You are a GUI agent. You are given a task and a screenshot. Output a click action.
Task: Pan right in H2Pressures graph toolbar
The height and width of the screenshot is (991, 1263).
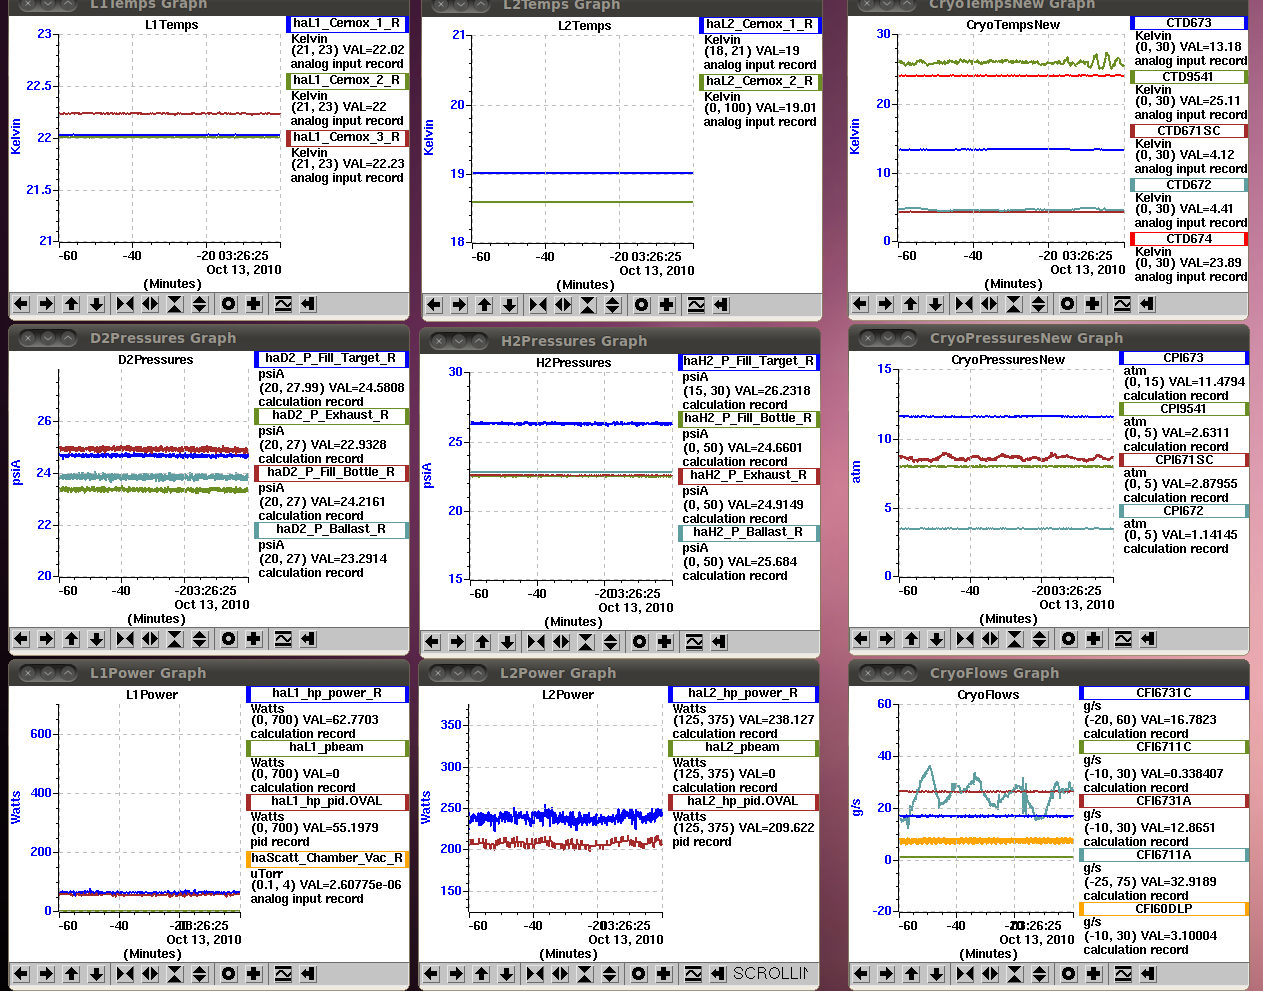click(457, 642)
